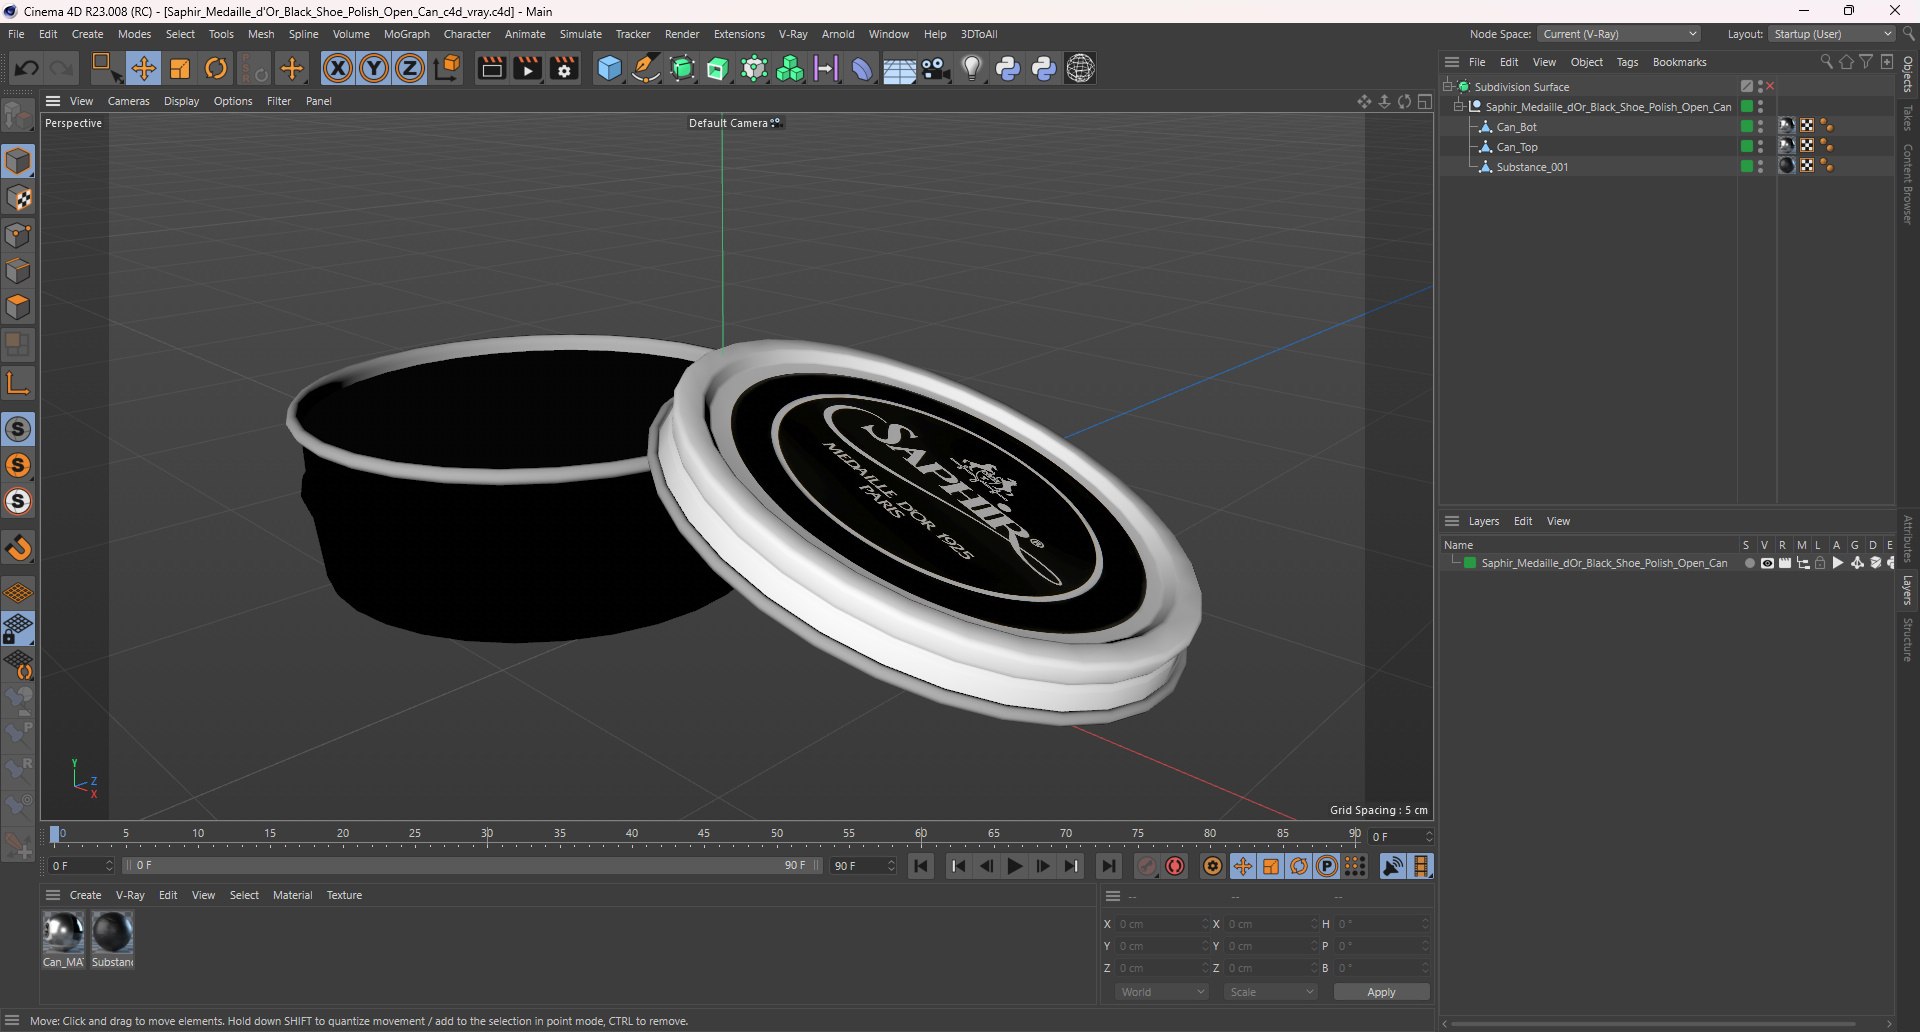The width and height of the screenshot is (1920, 1032).
Task: Click the Axis L-shaped icon in sidebar
Action: 18,383
